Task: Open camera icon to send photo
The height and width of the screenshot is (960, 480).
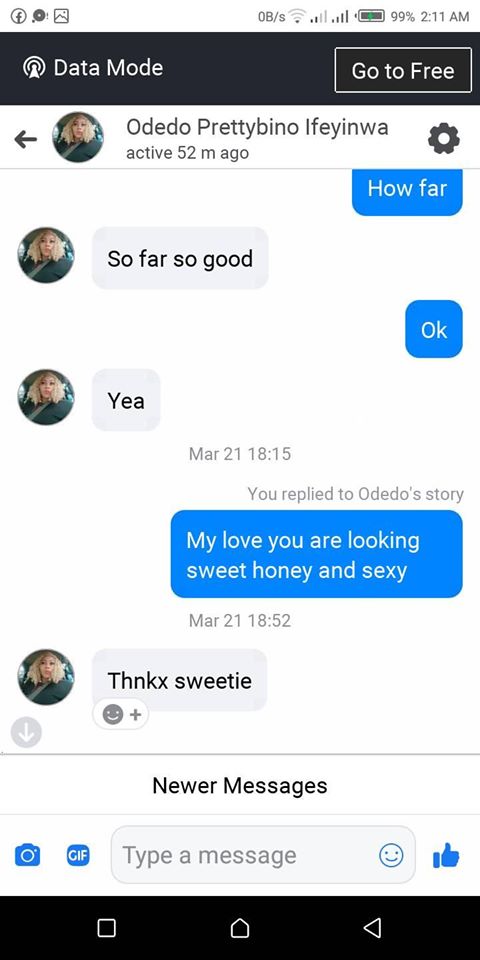Action: (27, 855)
